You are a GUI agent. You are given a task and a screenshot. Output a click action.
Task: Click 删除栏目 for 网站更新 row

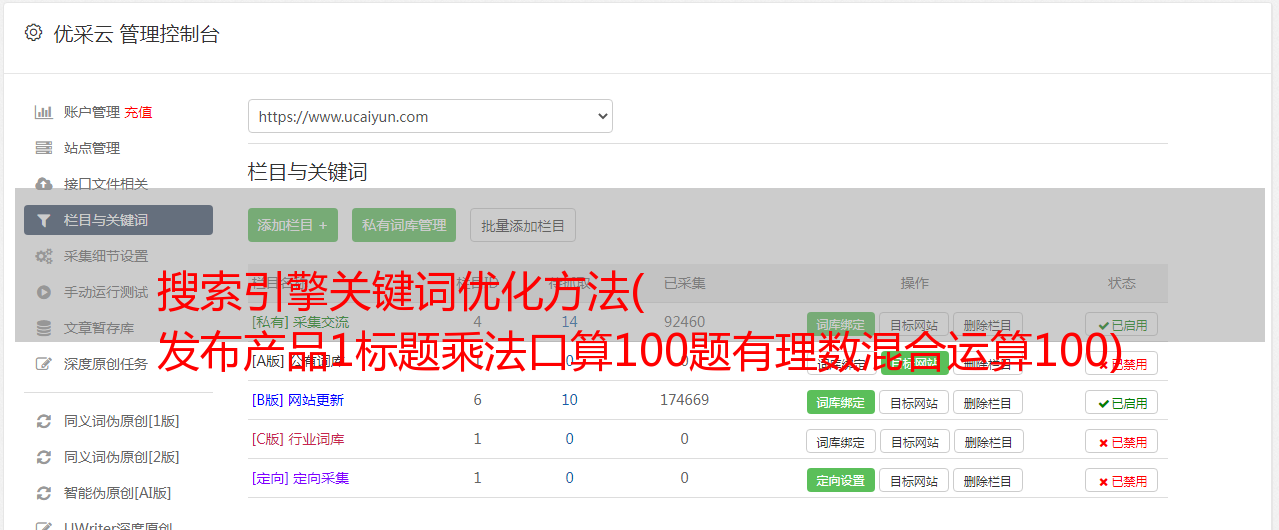point(988,402)
